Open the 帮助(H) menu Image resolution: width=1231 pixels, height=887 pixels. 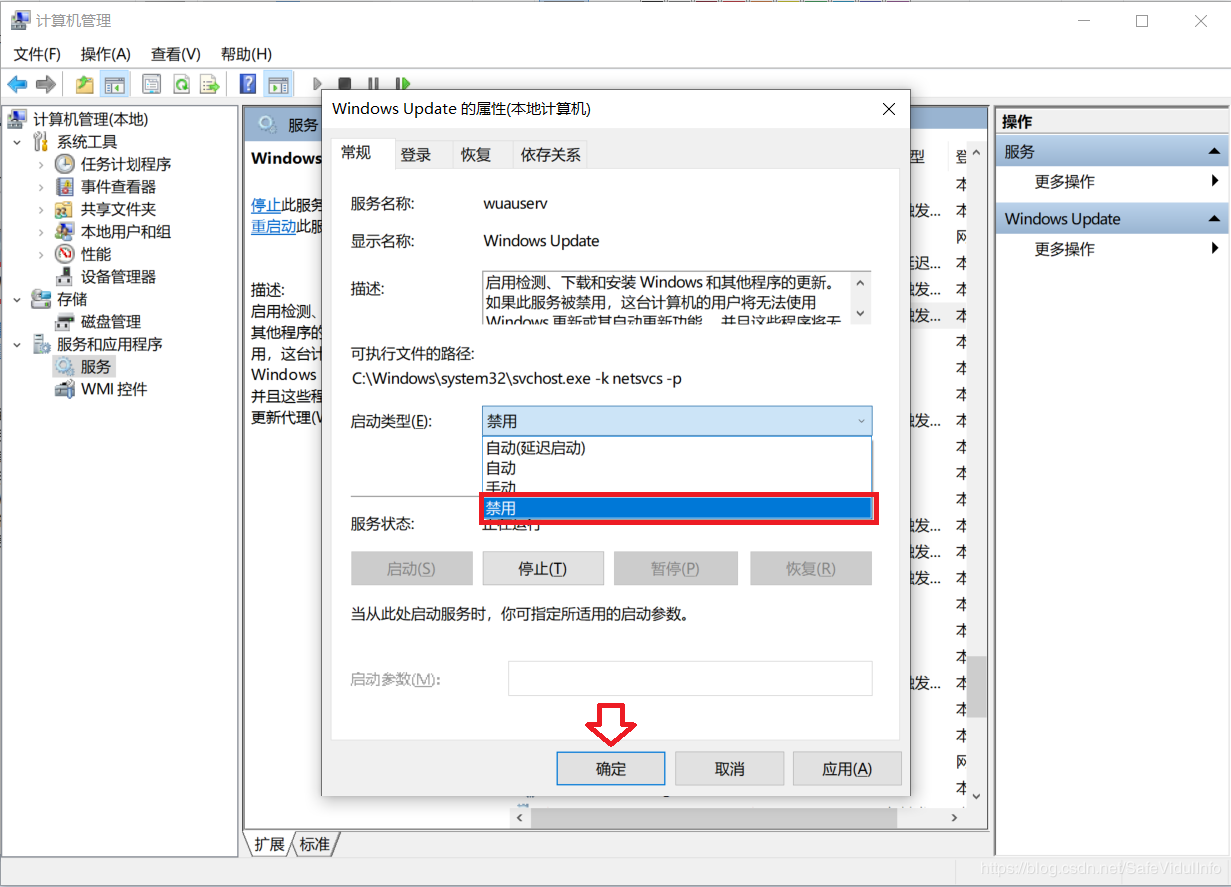(246, 54)
